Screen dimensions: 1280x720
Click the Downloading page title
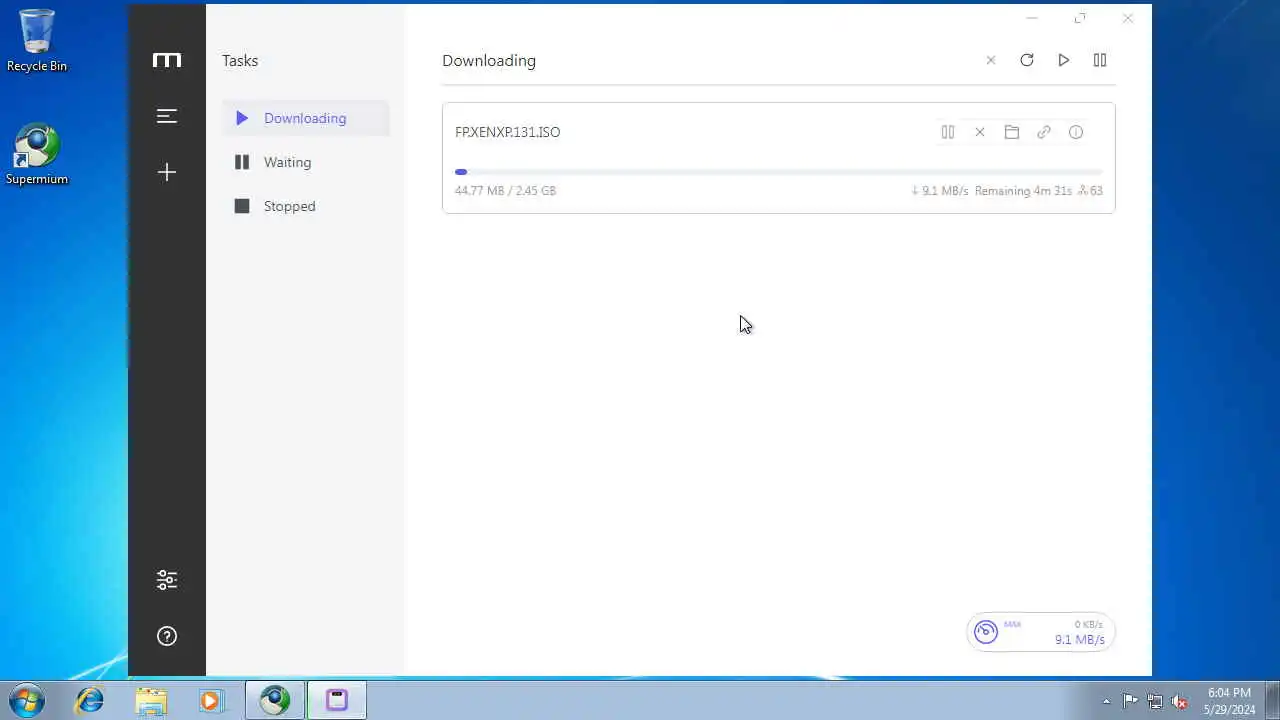pyautogui.click(x=489, y=60)
